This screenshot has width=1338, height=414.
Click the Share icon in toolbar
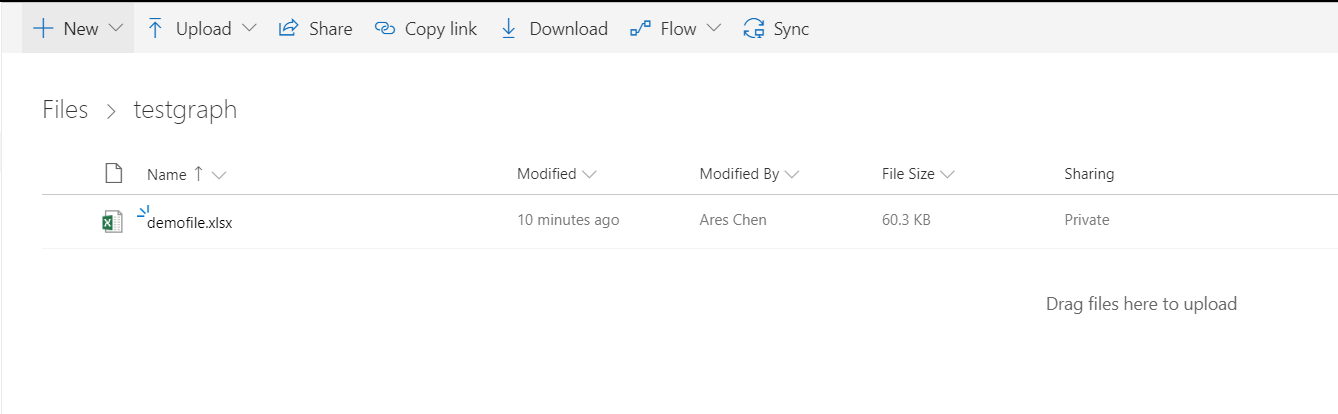tap(289, 29)
